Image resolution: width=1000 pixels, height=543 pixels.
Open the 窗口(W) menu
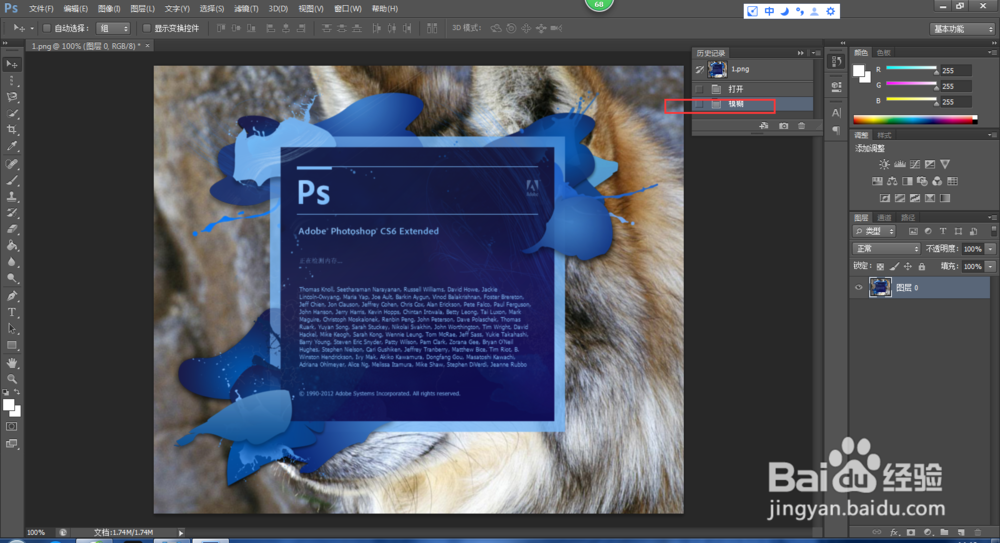click(x=348, y=9)
